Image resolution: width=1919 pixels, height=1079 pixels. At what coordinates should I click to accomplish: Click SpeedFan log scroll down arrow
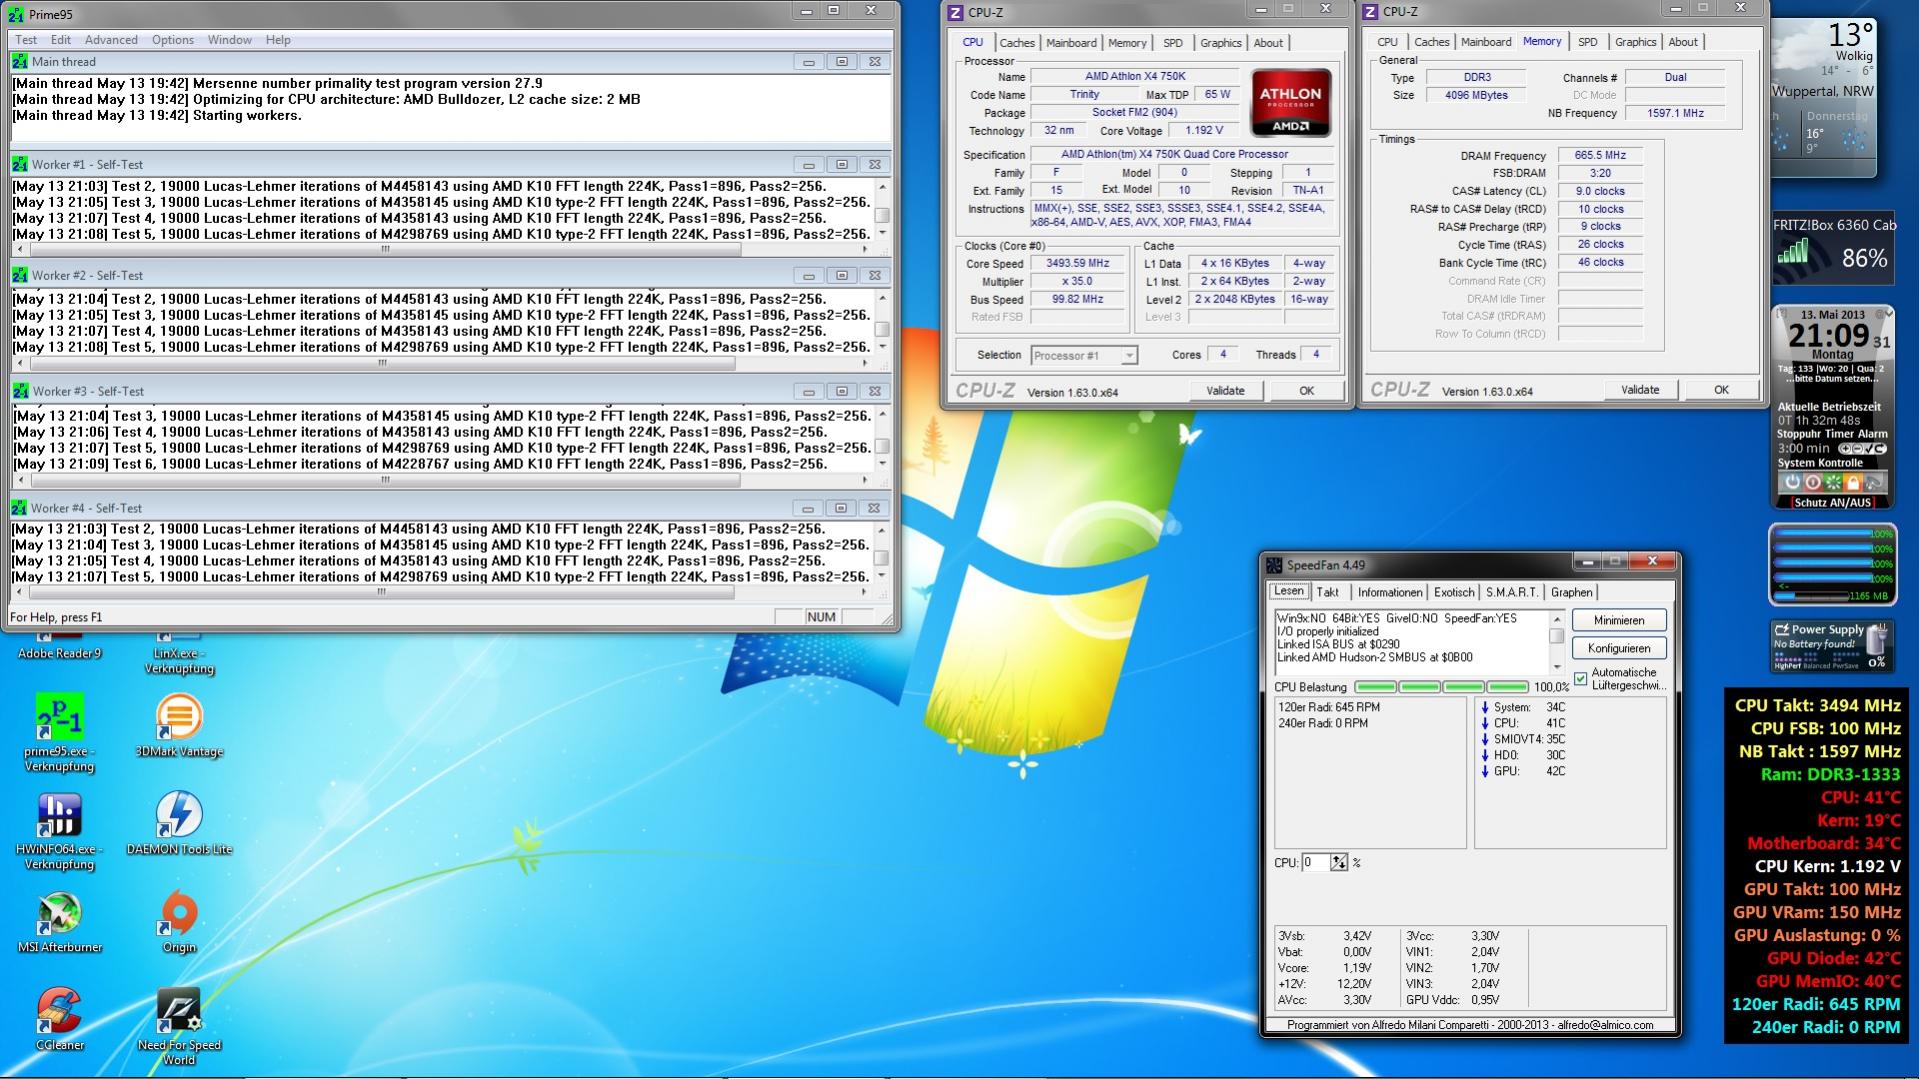(x=1557, y=666)
